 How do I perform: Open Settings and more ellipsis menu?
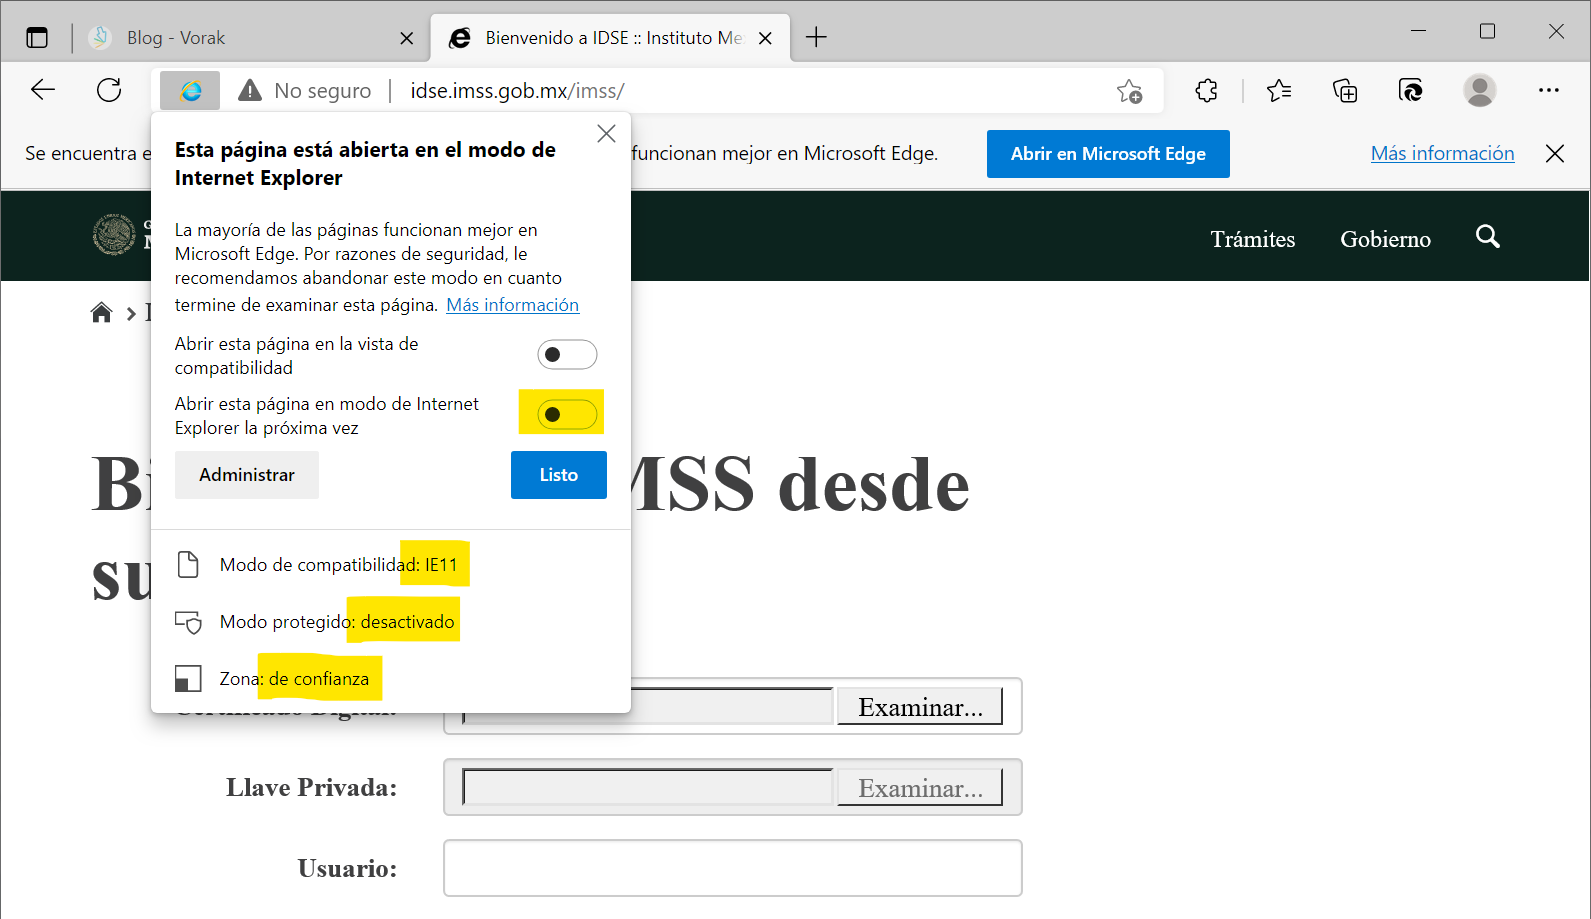[x=1549, y=90]
